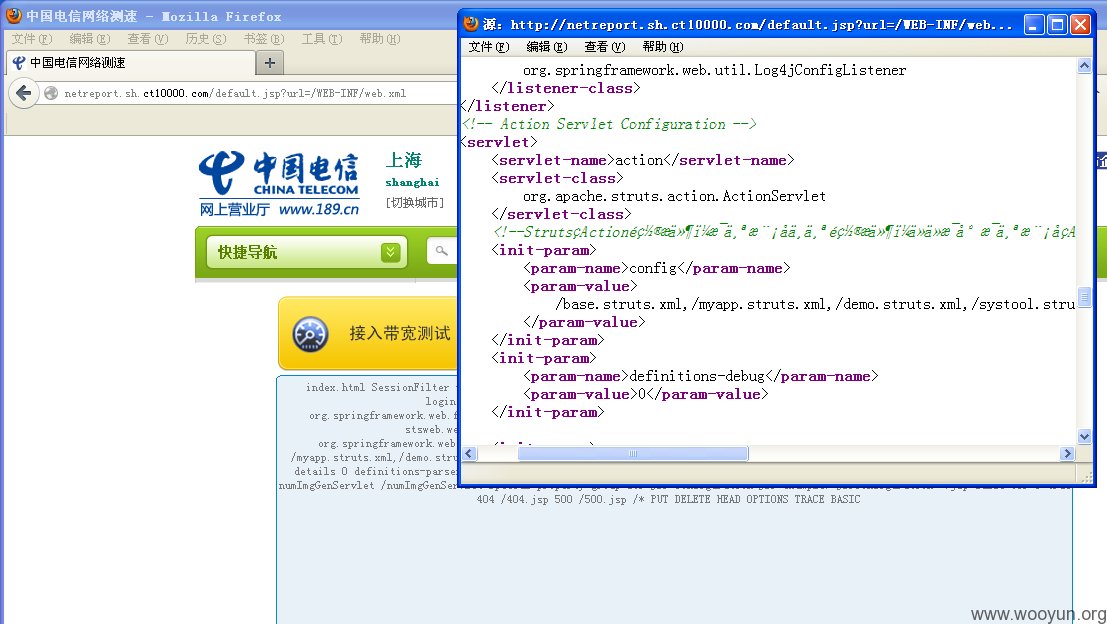Click the www.189.cn link text

pyautogui.click(x=318, y=209)
